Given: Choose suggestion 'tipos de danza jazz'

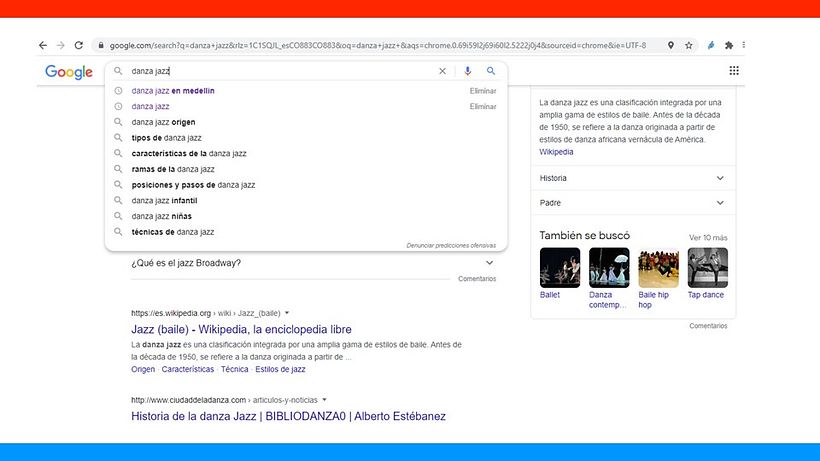Looking at the screenshot, I should [x=166, y=138].
